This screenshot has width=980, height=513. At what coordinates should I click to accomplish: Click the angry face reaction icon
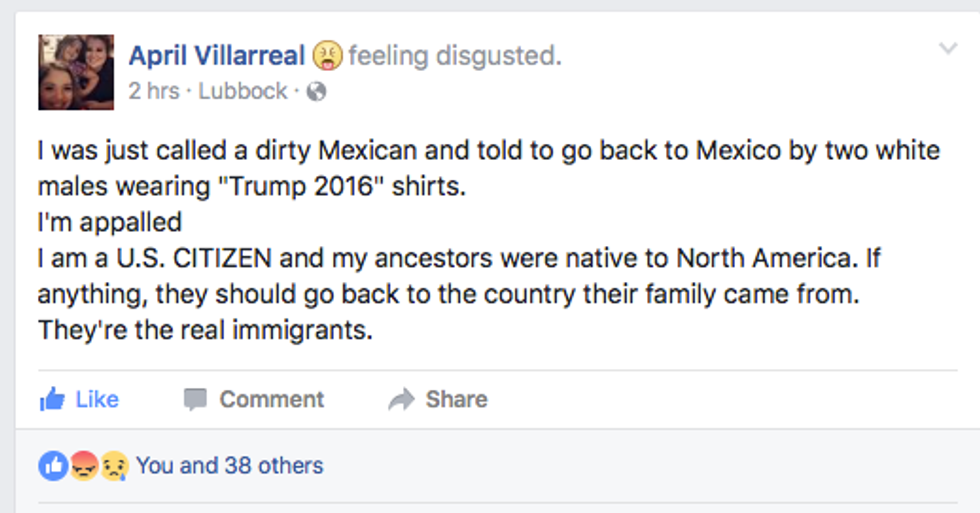click(83, 465)
